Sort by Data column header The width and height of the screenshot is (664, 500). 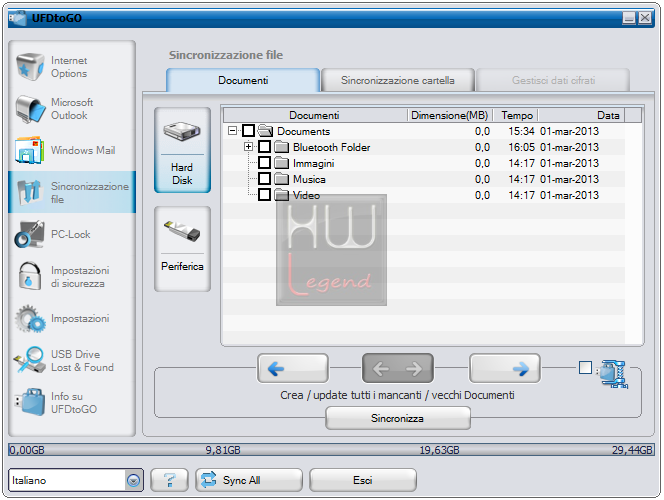pos(581,115)
